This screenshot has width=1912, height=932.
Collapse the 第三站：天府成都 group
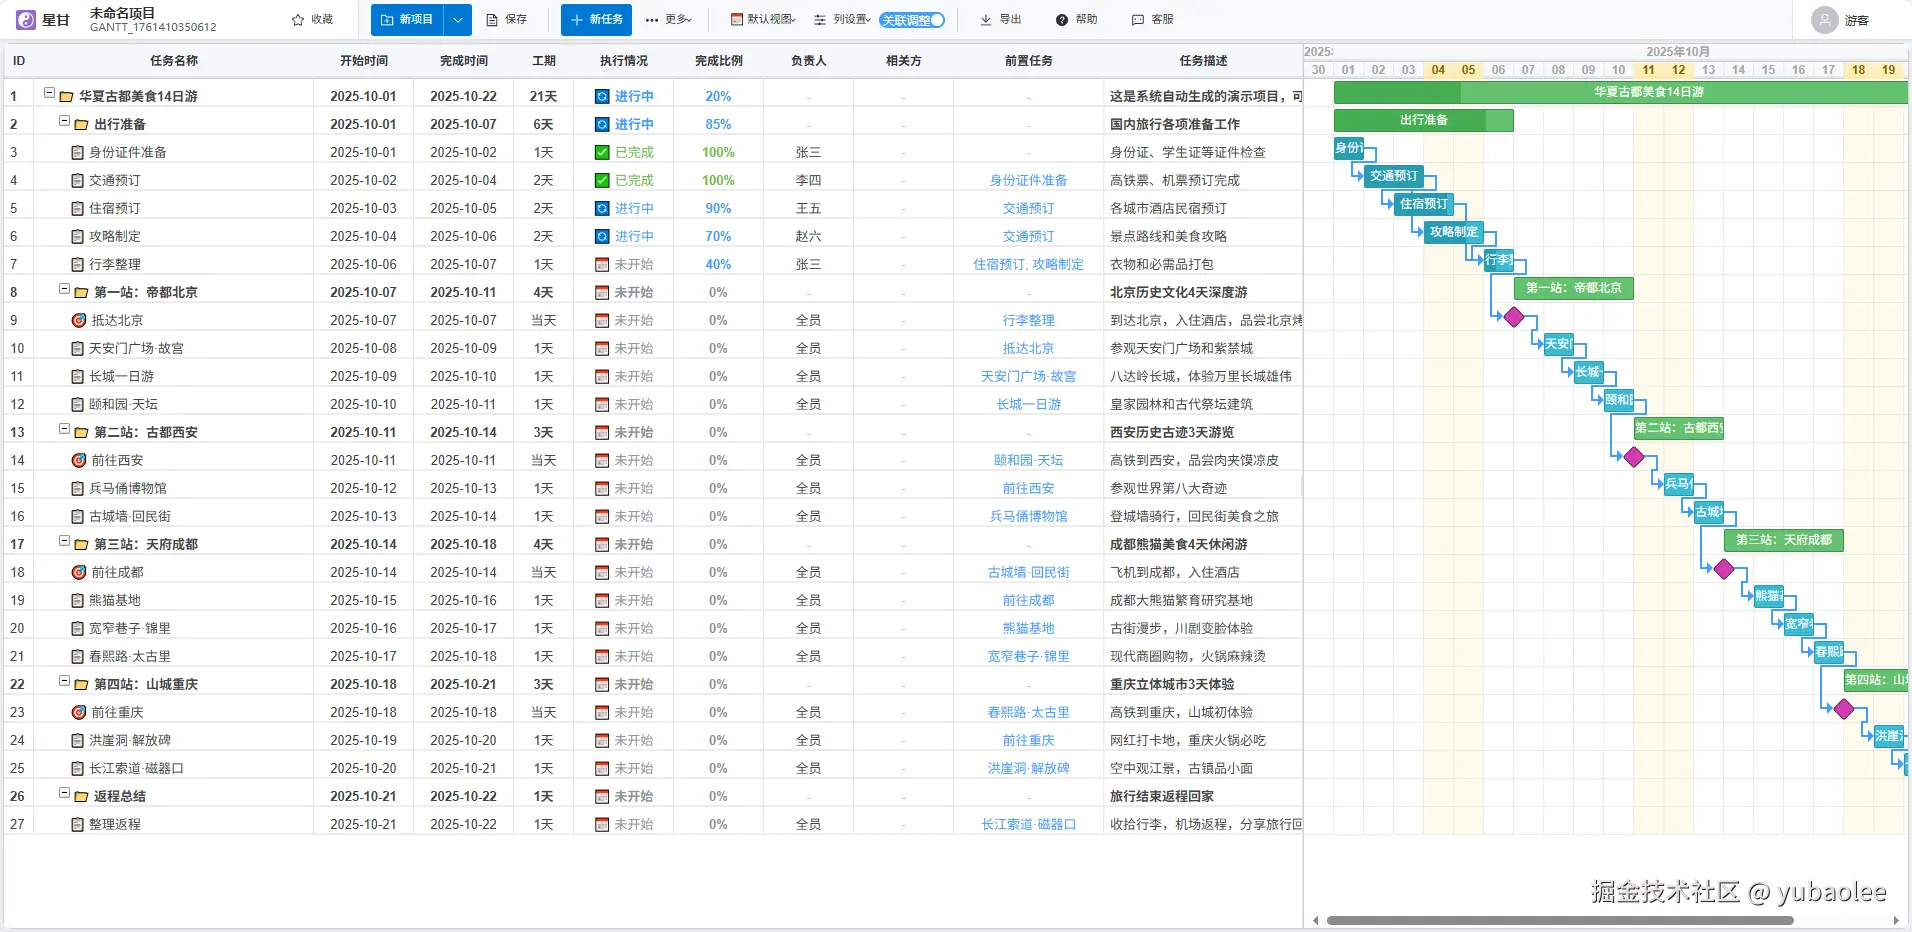[64, 541]
